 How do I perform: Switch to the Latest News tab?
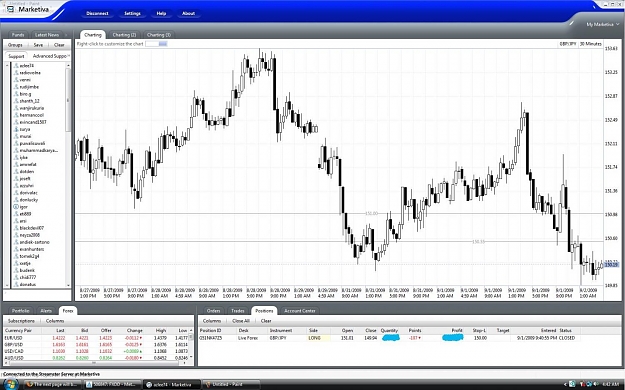pyautogui.click(x=47, y=35)
